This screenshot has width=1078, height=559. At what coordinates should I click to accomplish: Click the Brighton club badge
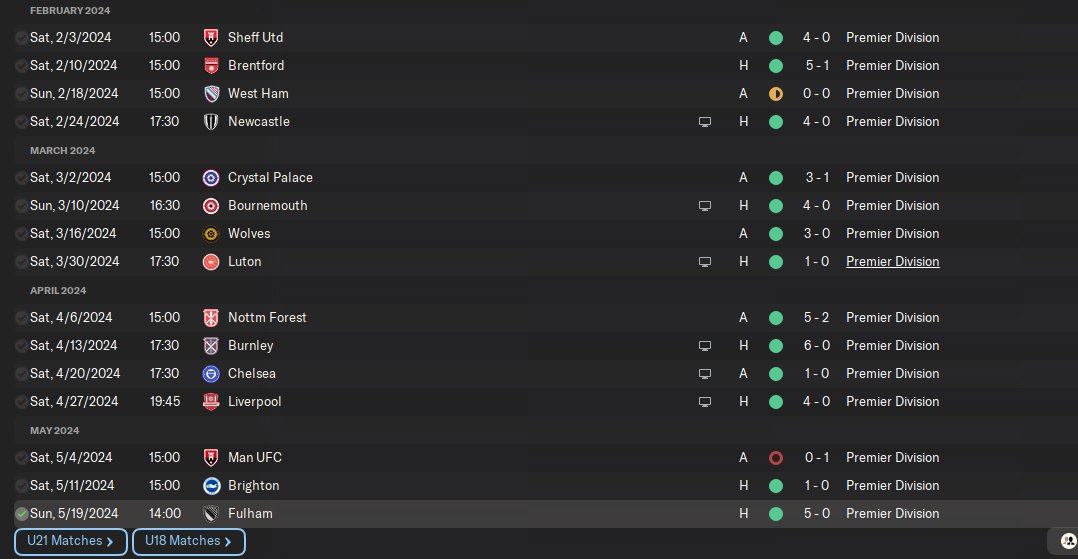211,485
